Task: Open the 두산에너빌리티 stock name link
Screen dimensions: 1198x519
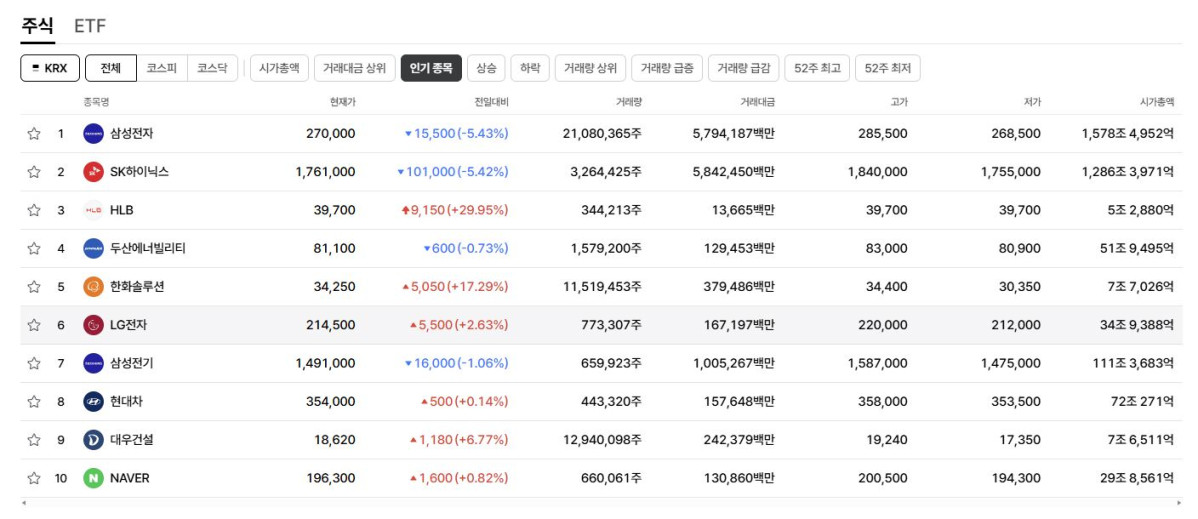Action: pos(147,248)
